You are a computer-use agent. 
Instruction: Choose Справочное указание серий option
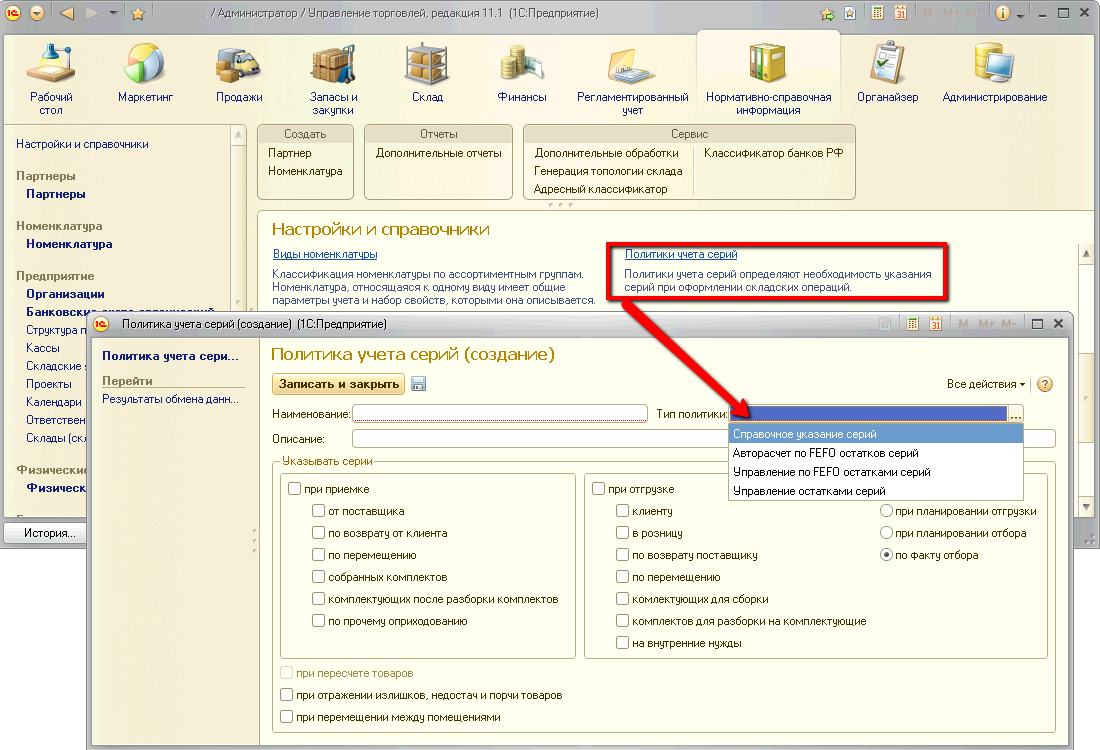876,434
